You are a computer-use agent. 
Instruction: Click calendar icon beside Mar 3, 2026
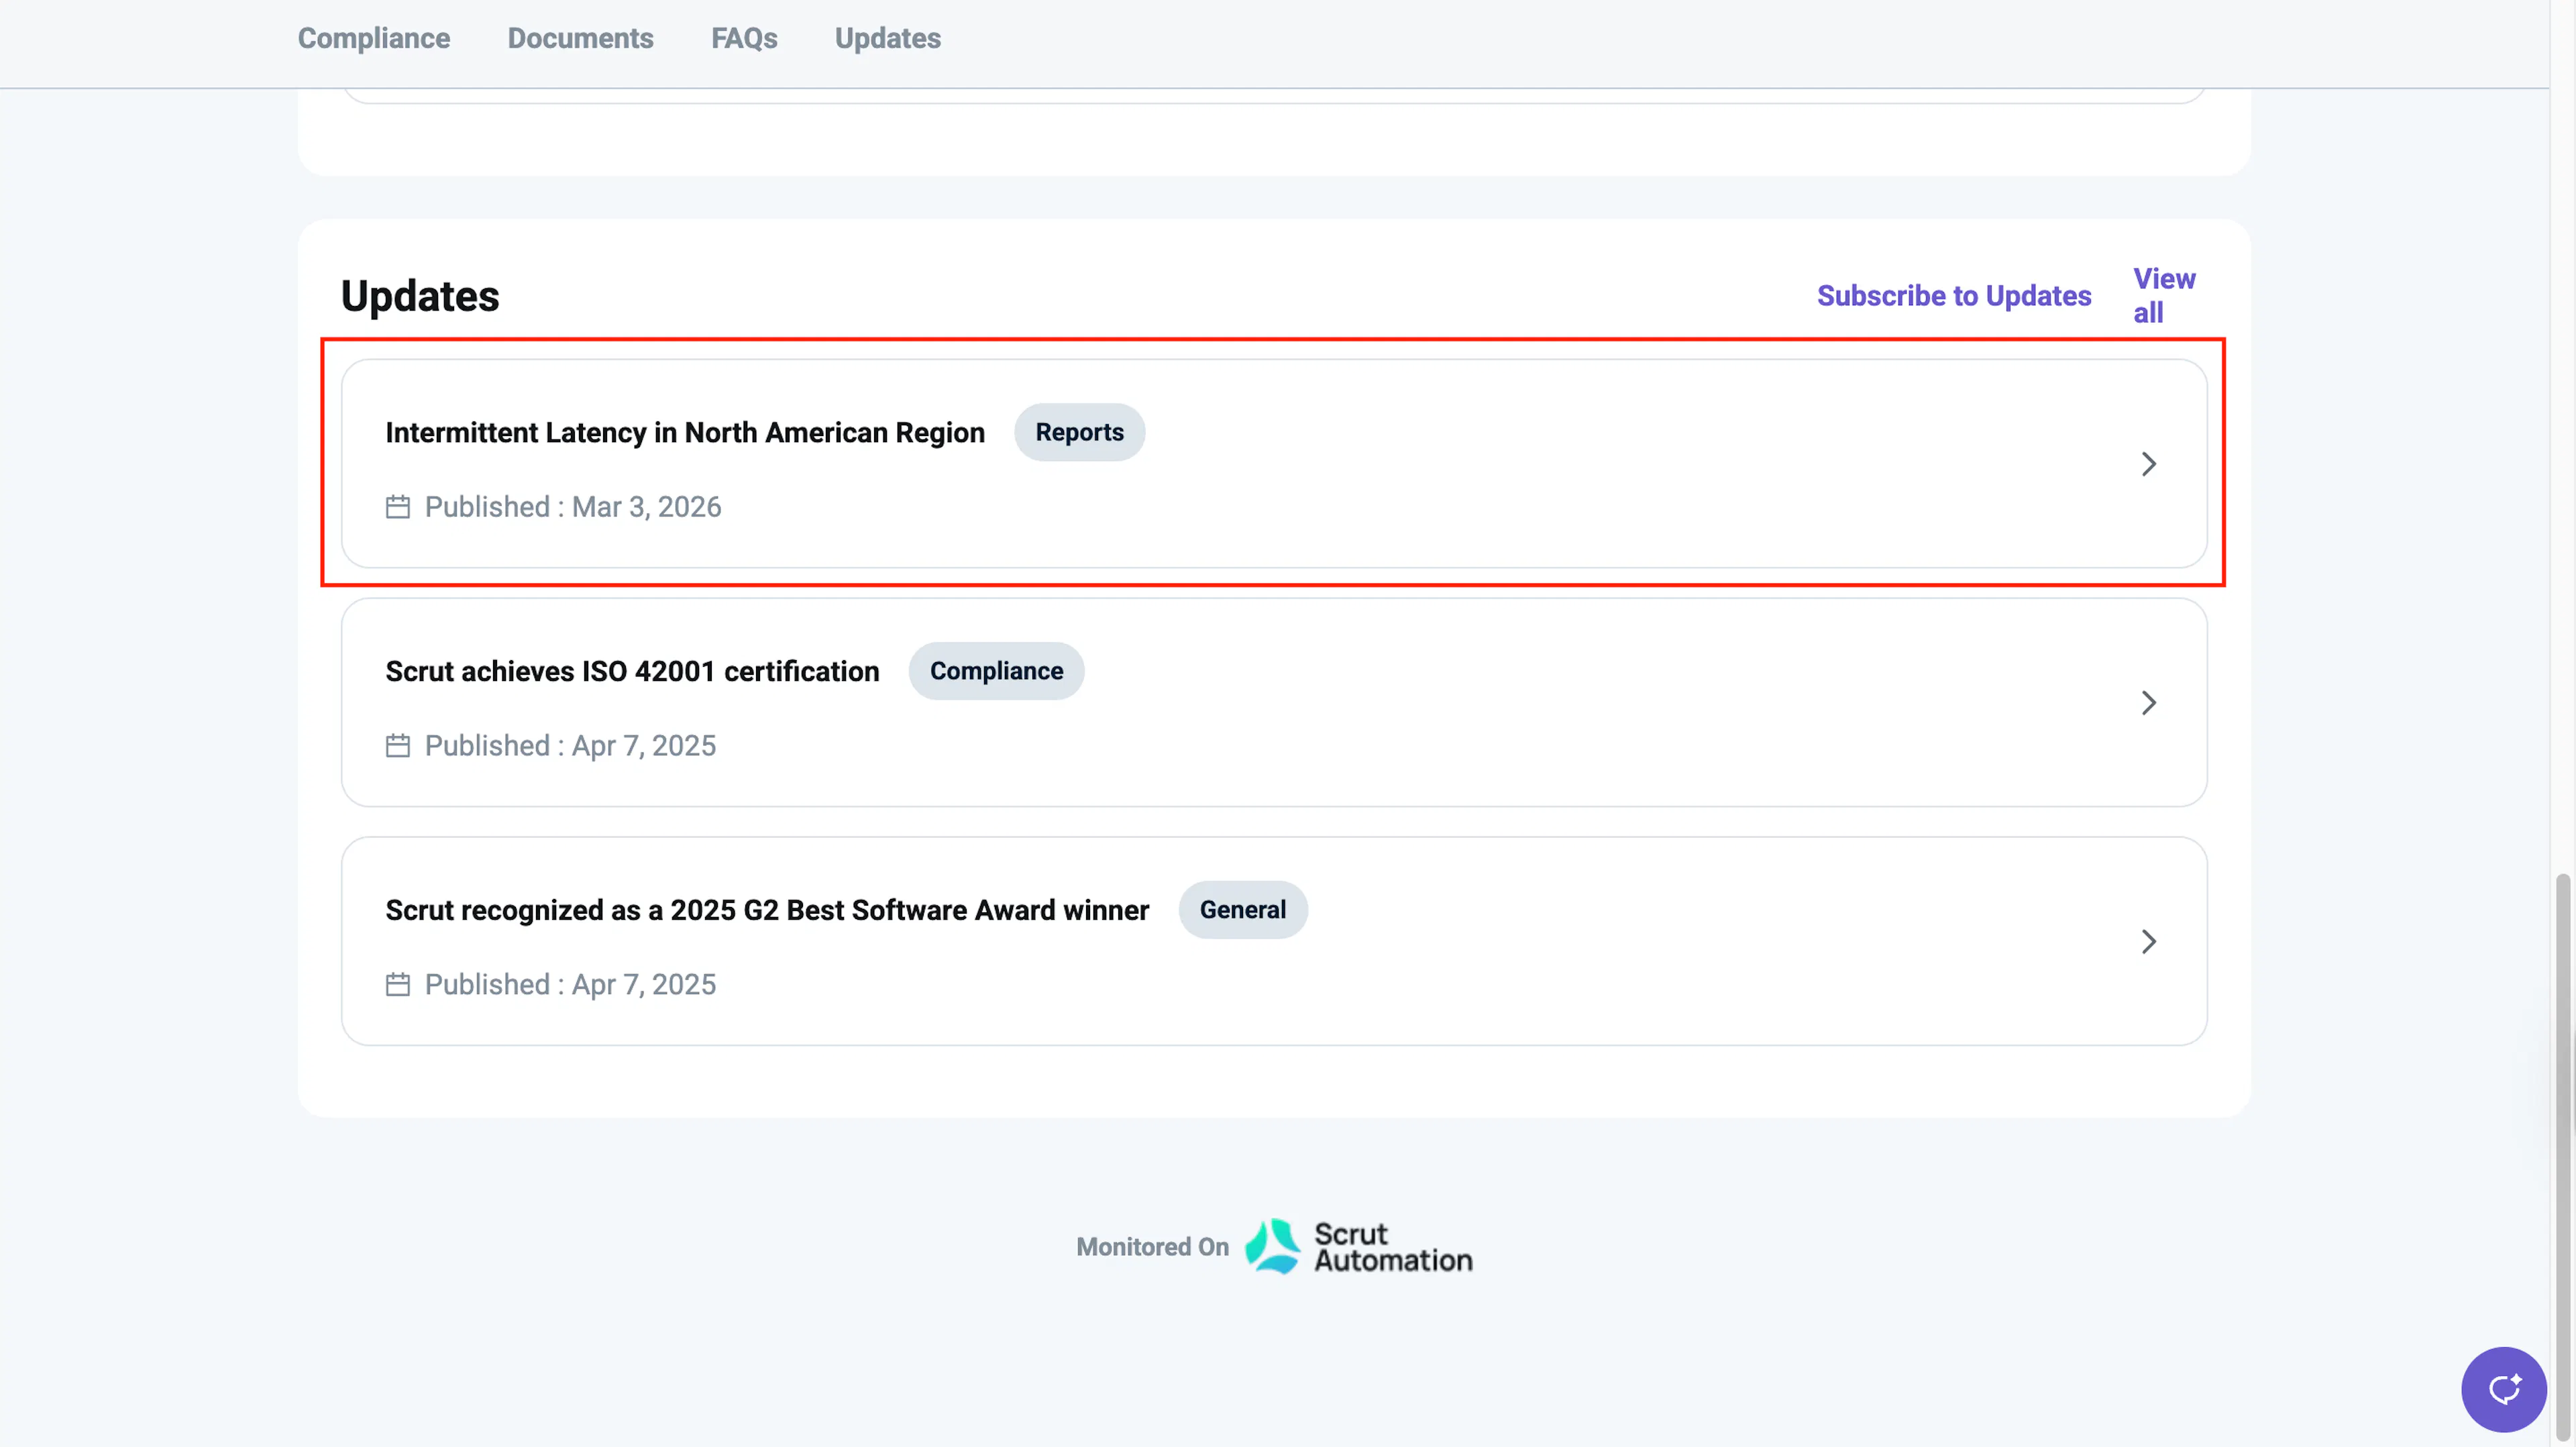point(398,507)
